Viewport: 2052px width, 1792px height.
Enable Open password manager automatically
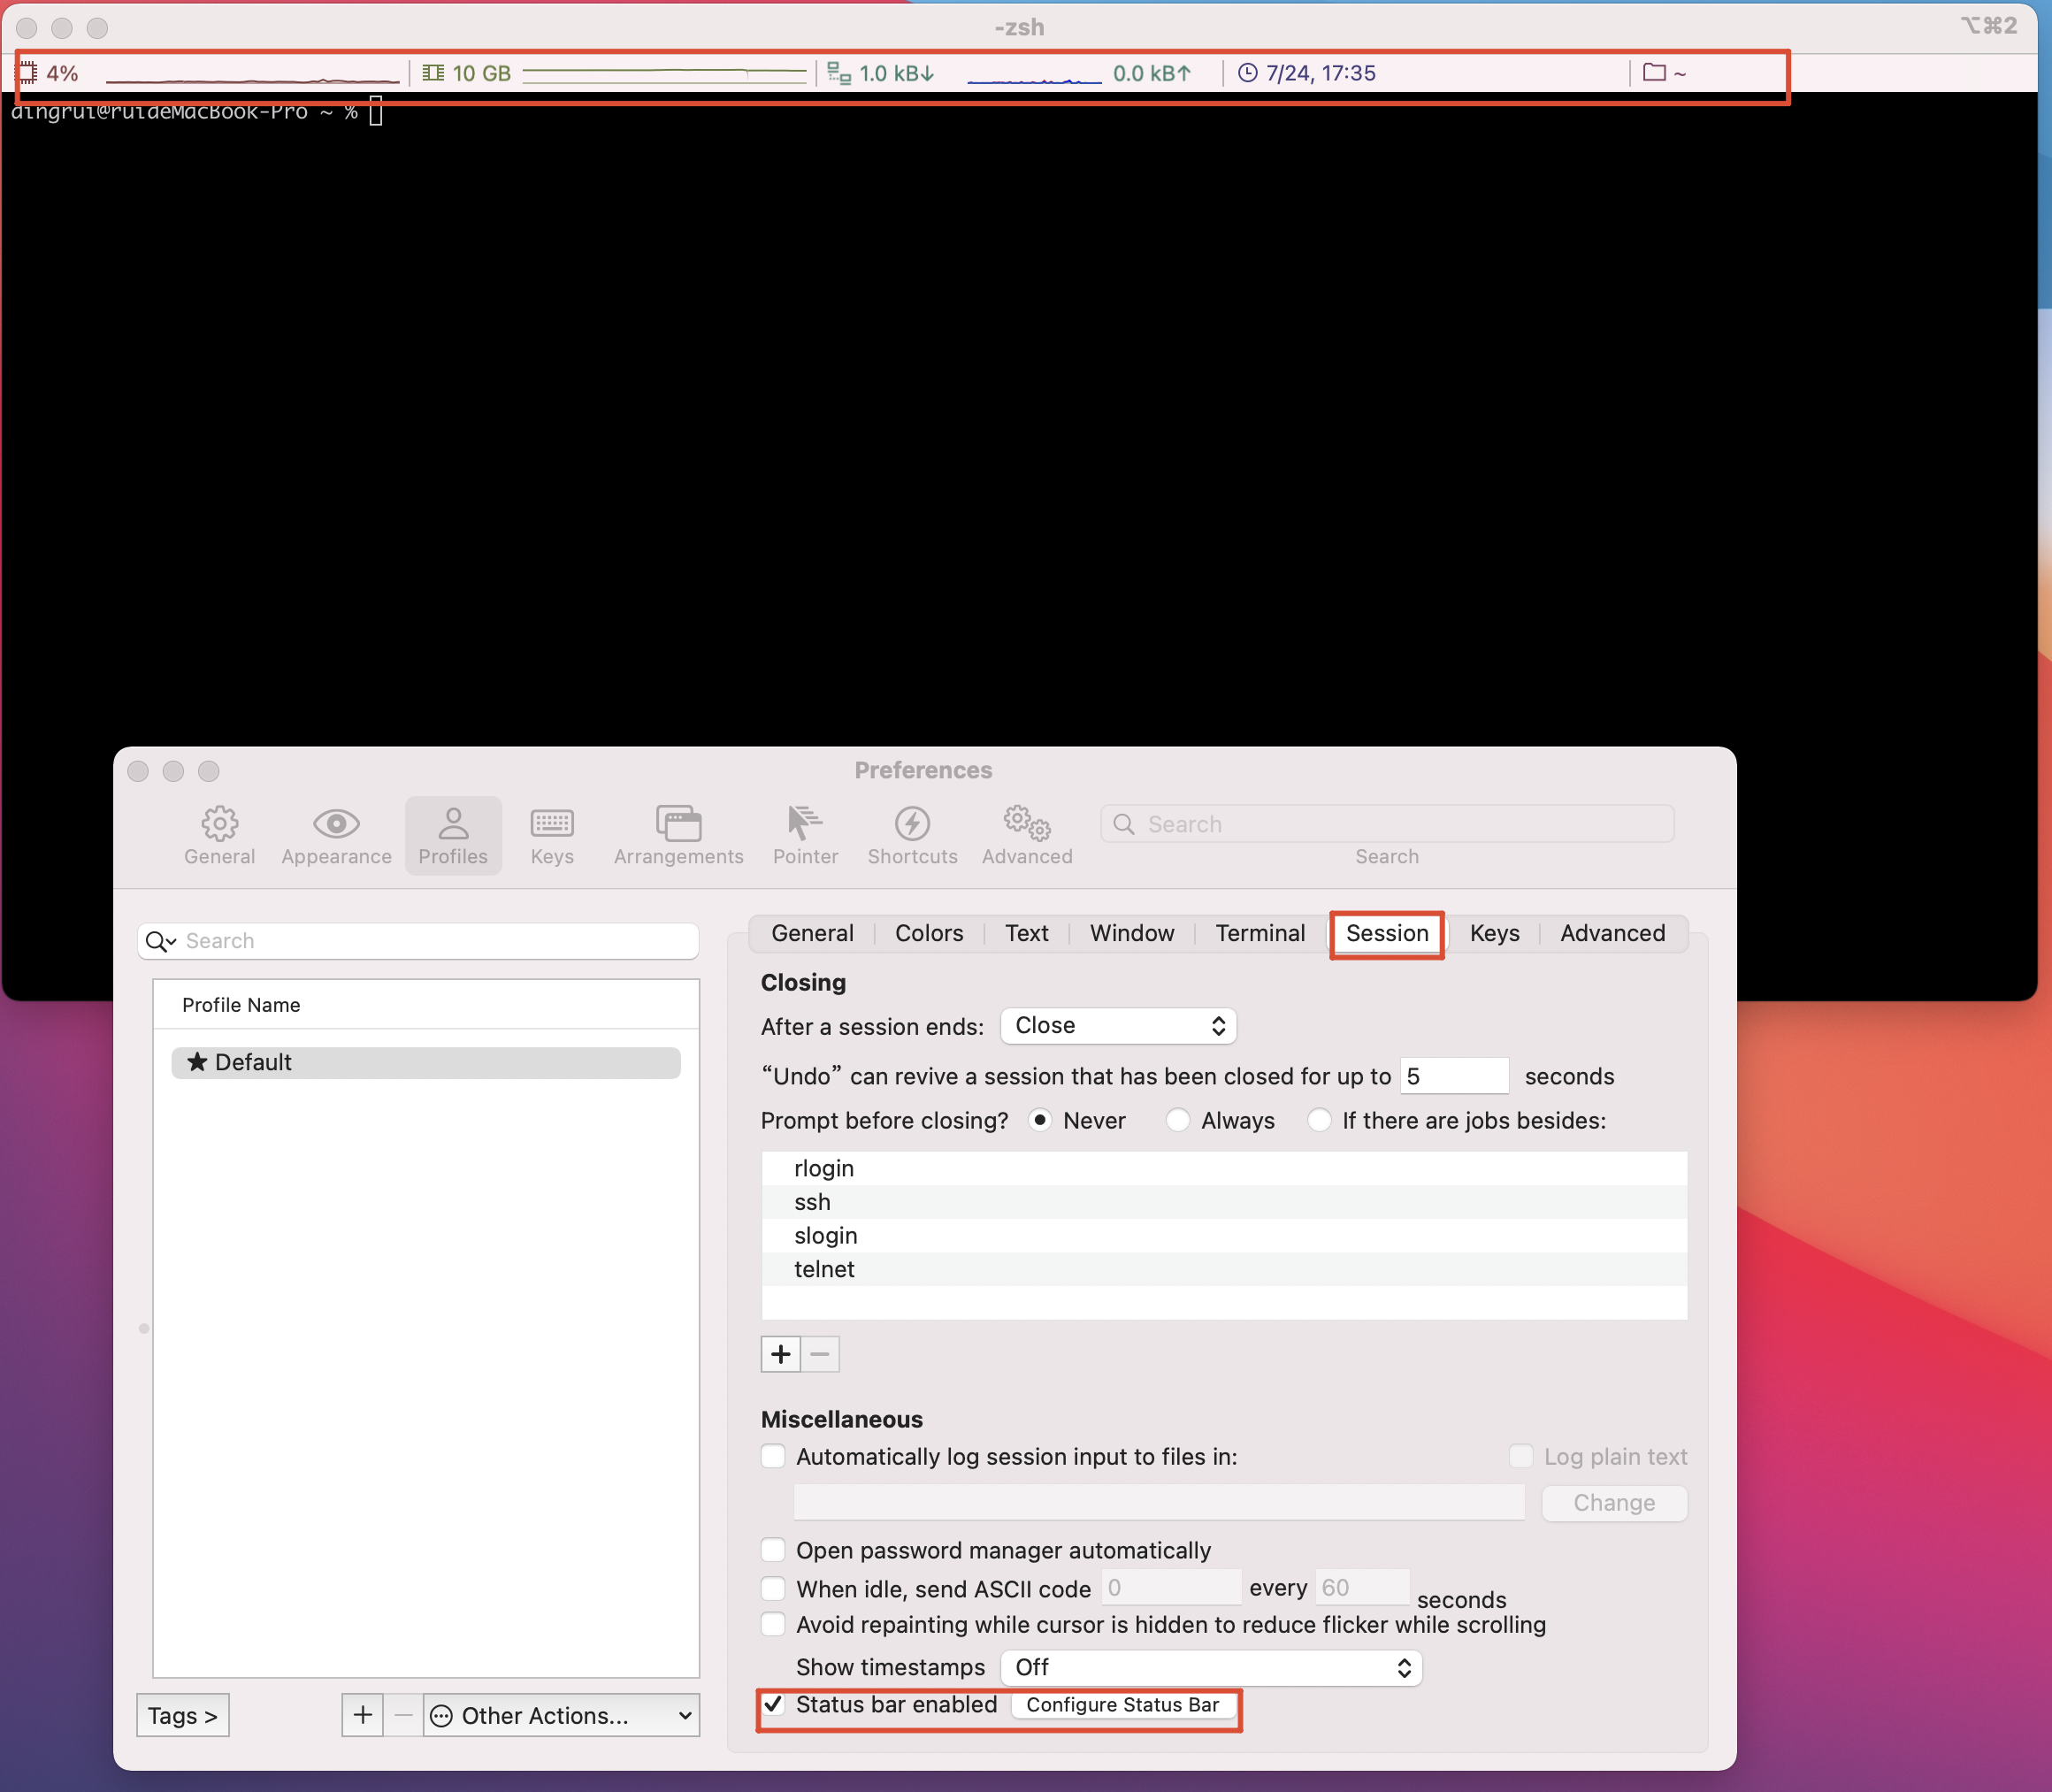(x=773, y=1550)
